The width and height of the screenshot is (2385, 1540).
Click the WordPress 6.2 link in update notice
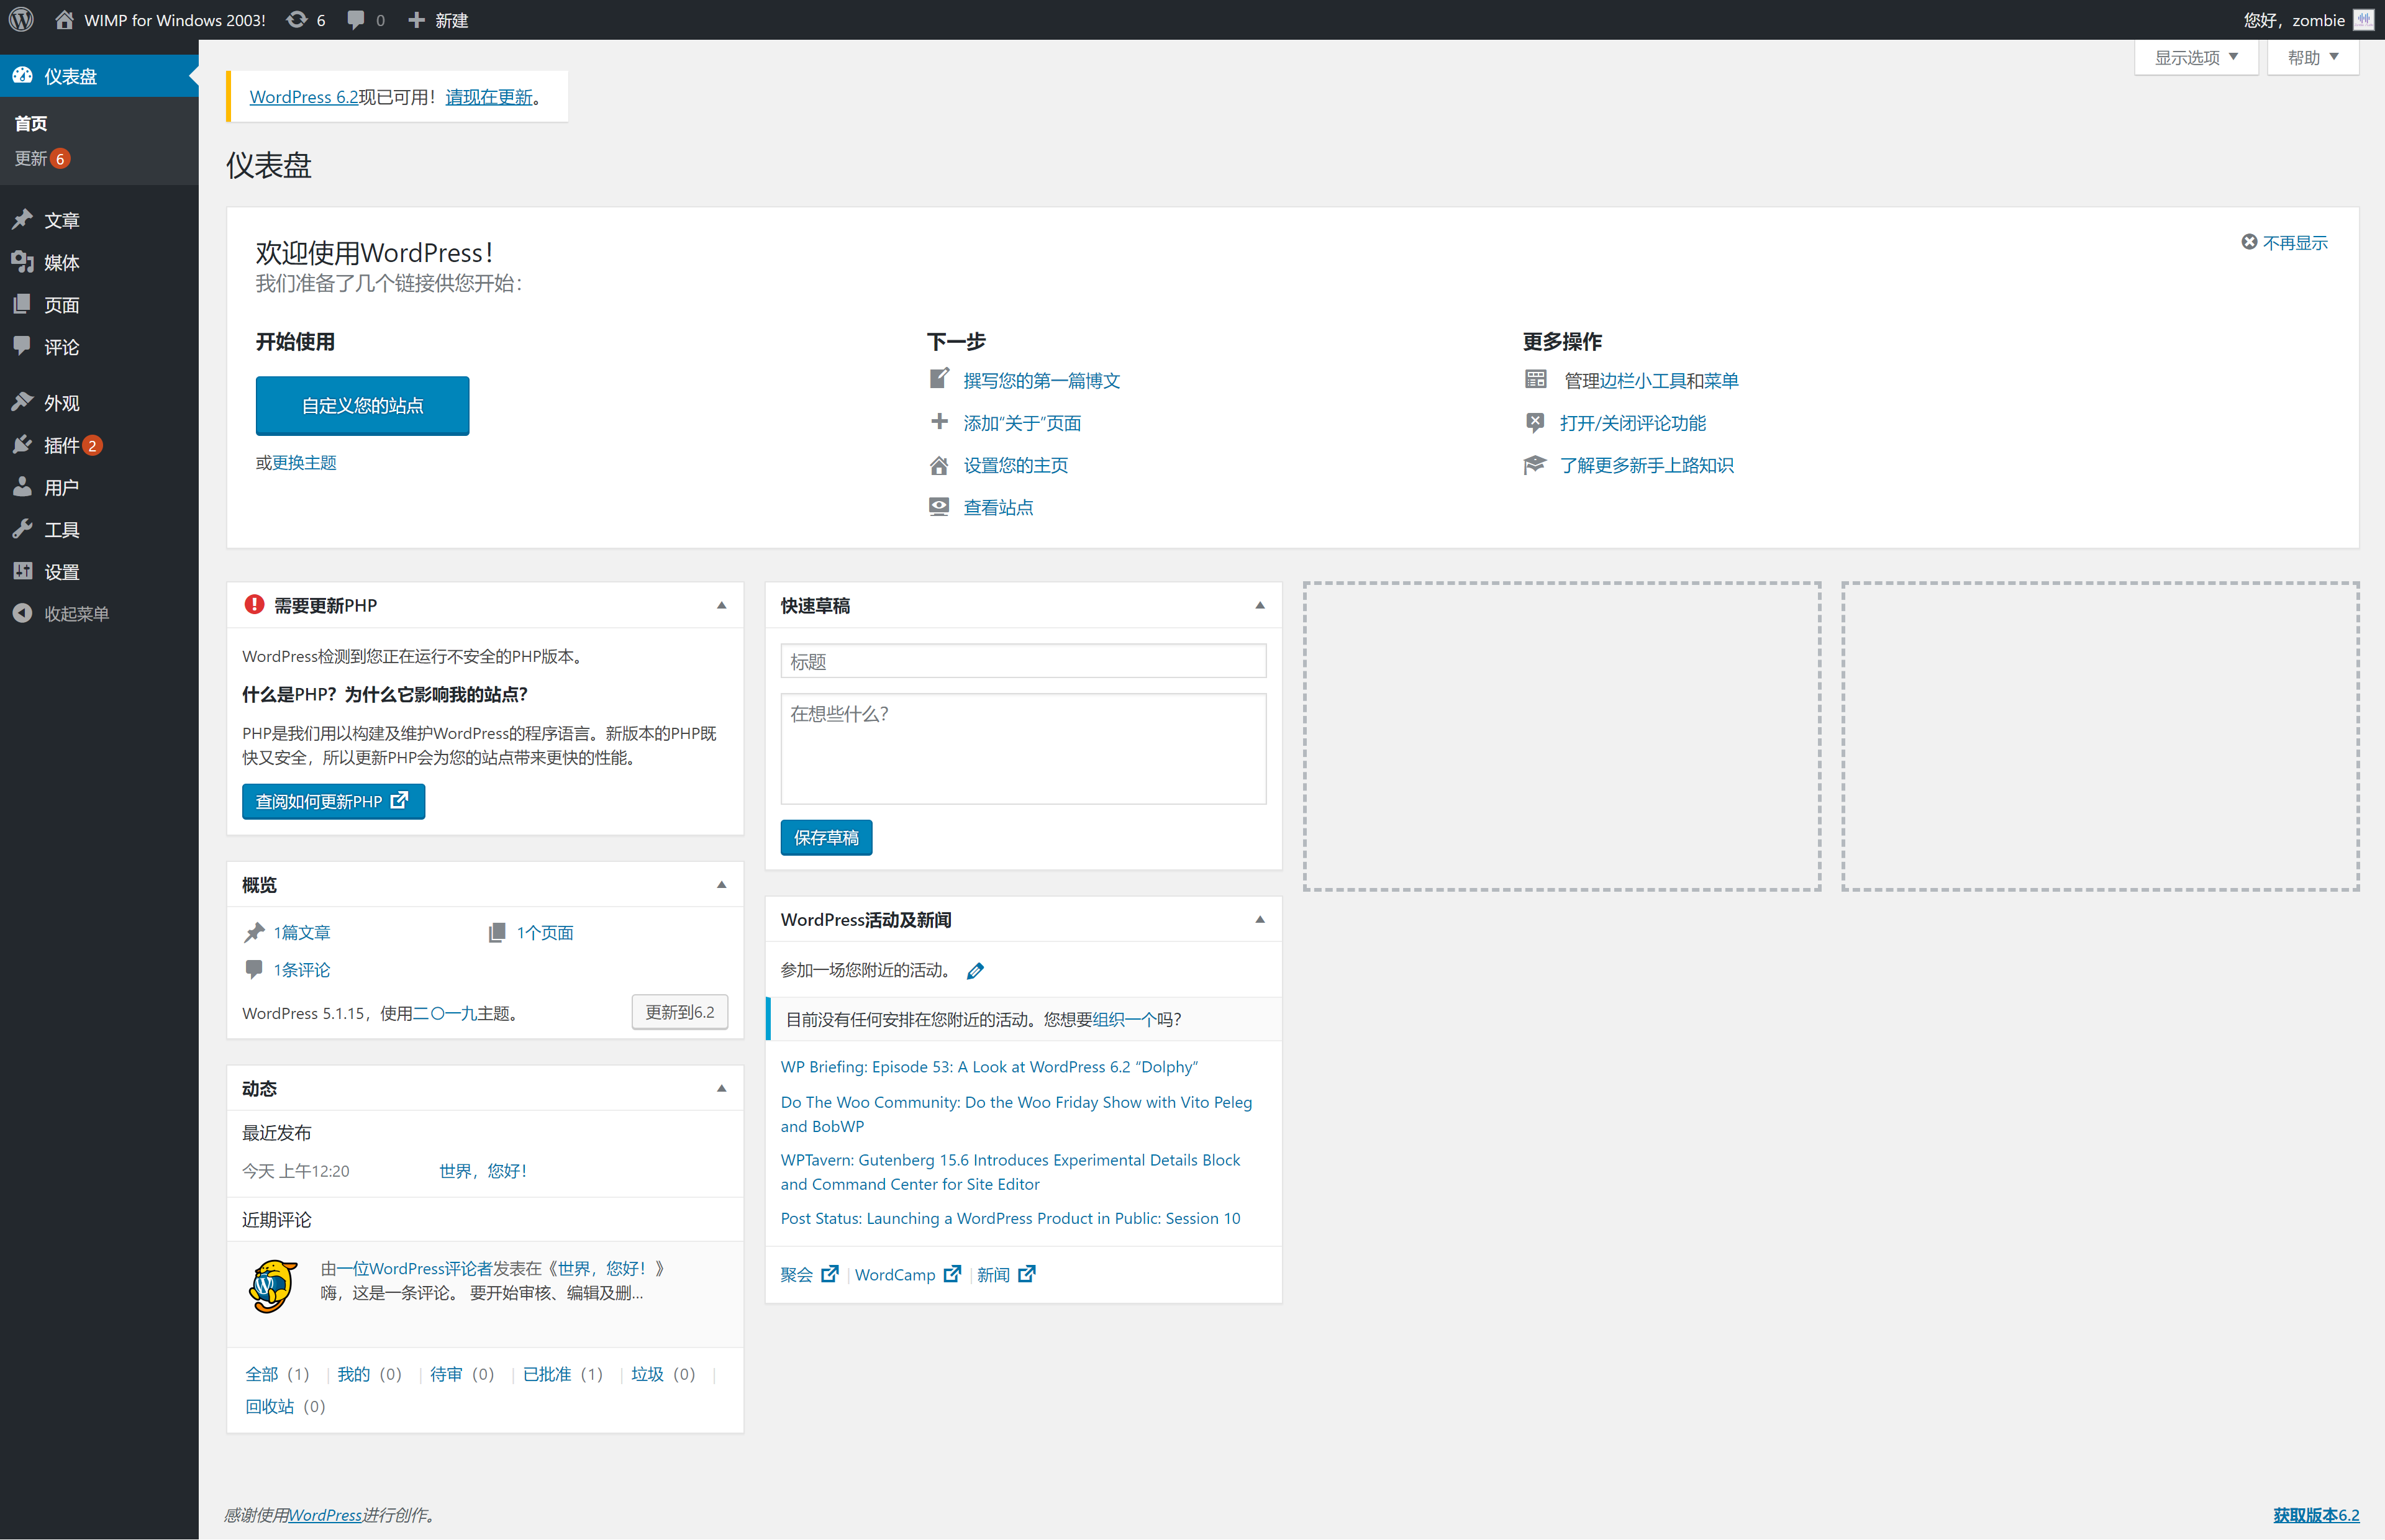pyautogui.click(x=304, y=96)
